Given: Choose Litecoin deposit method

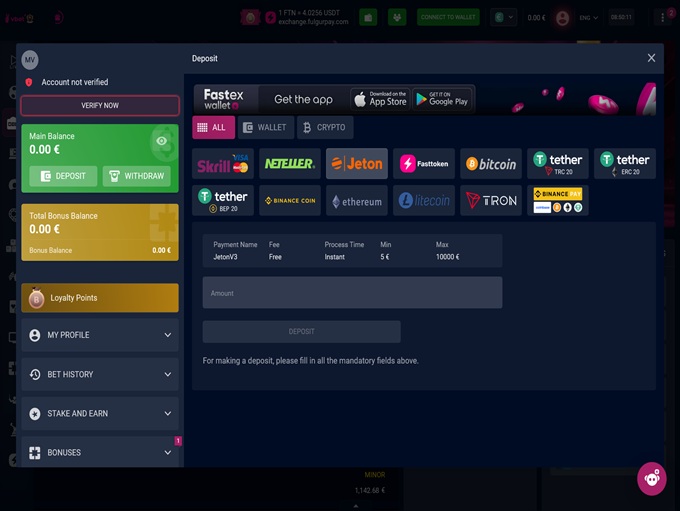Looking at the screenshot, I should click(x=424, y=201).
